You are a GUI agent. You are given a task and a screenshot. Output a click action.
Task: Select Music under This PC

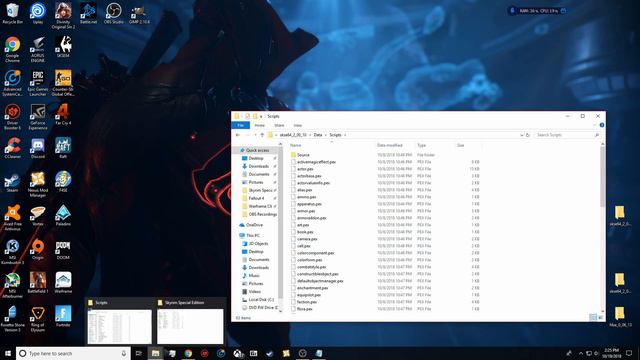pos(254,276)
